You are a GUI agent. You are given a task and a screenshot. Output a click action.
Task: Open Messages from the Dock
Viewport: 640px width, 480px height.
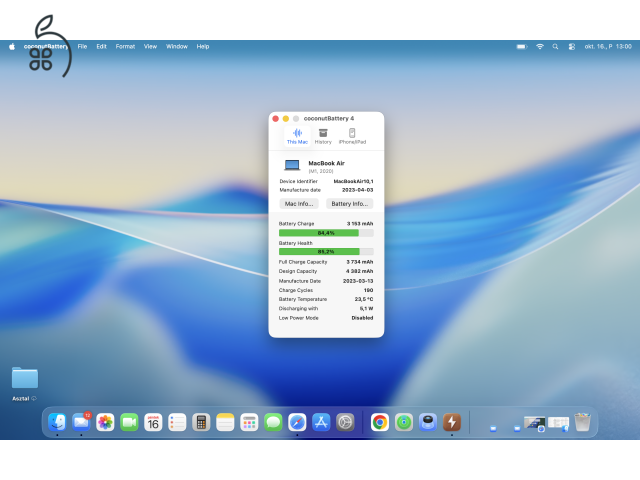click(273, 422)
